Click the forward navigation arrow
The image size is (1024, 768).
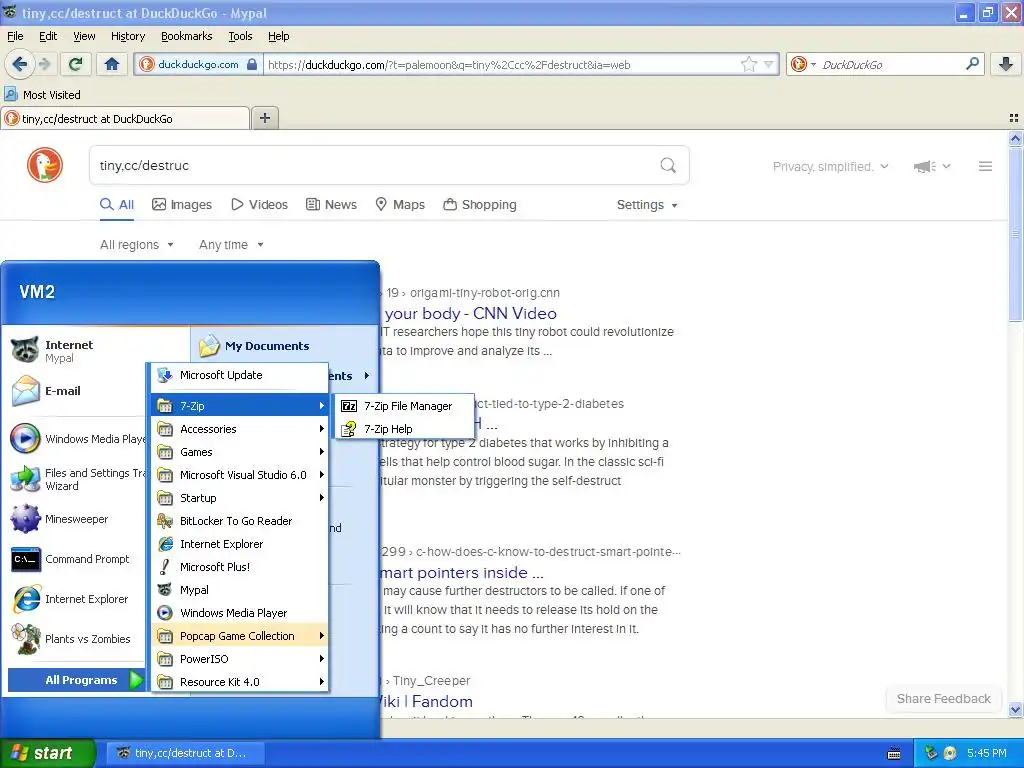pyautogui.click(x=45, y=64)
